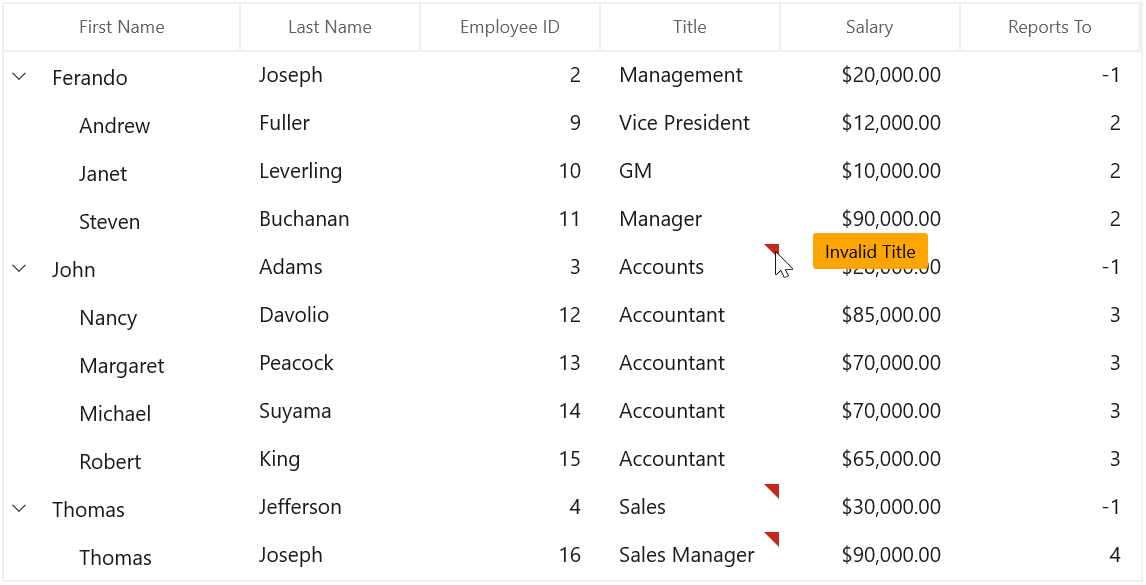Select the Michael first name cell
This screenshot has height=585, width=1146.
pyautogui.click(x=121, y=412)
